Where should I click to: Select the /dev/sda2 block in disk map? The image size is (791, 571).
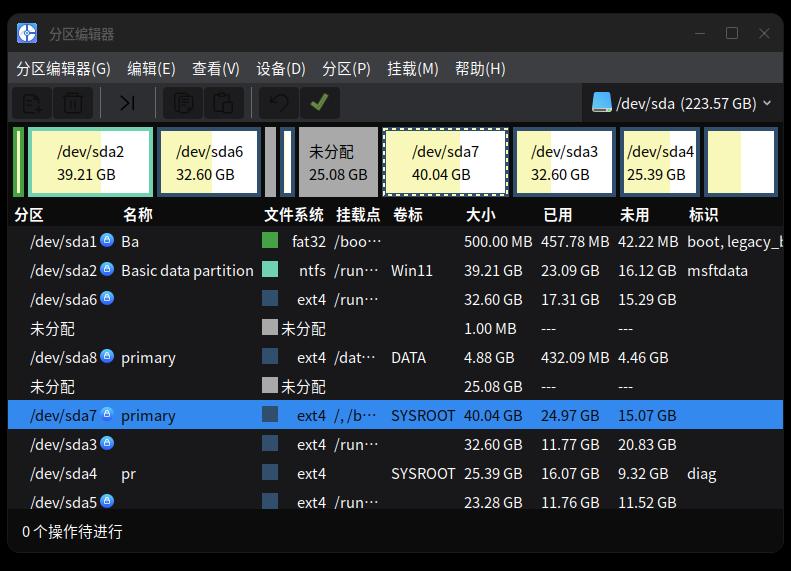pos(90,162)
